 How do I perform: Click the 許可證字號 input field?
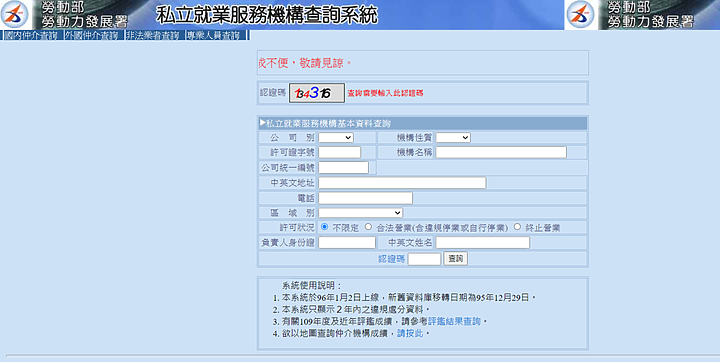pyautogui.click(x=340, y=152)
